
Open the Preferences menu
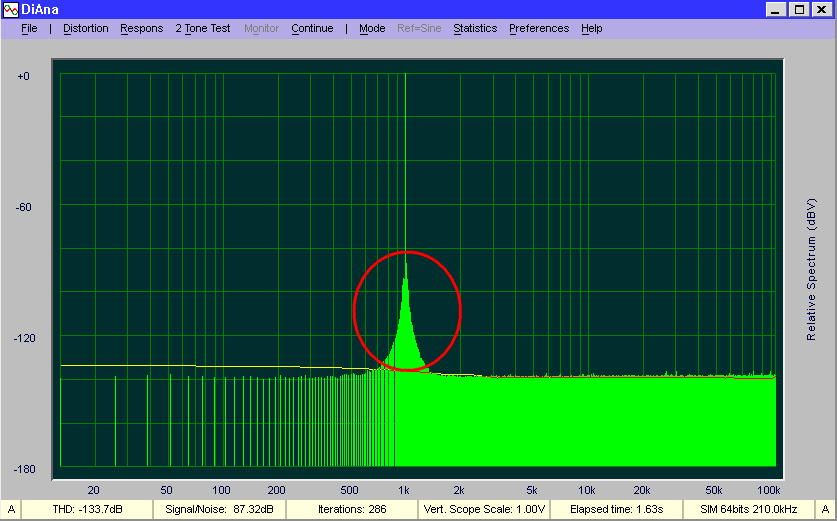coord(539,28)
